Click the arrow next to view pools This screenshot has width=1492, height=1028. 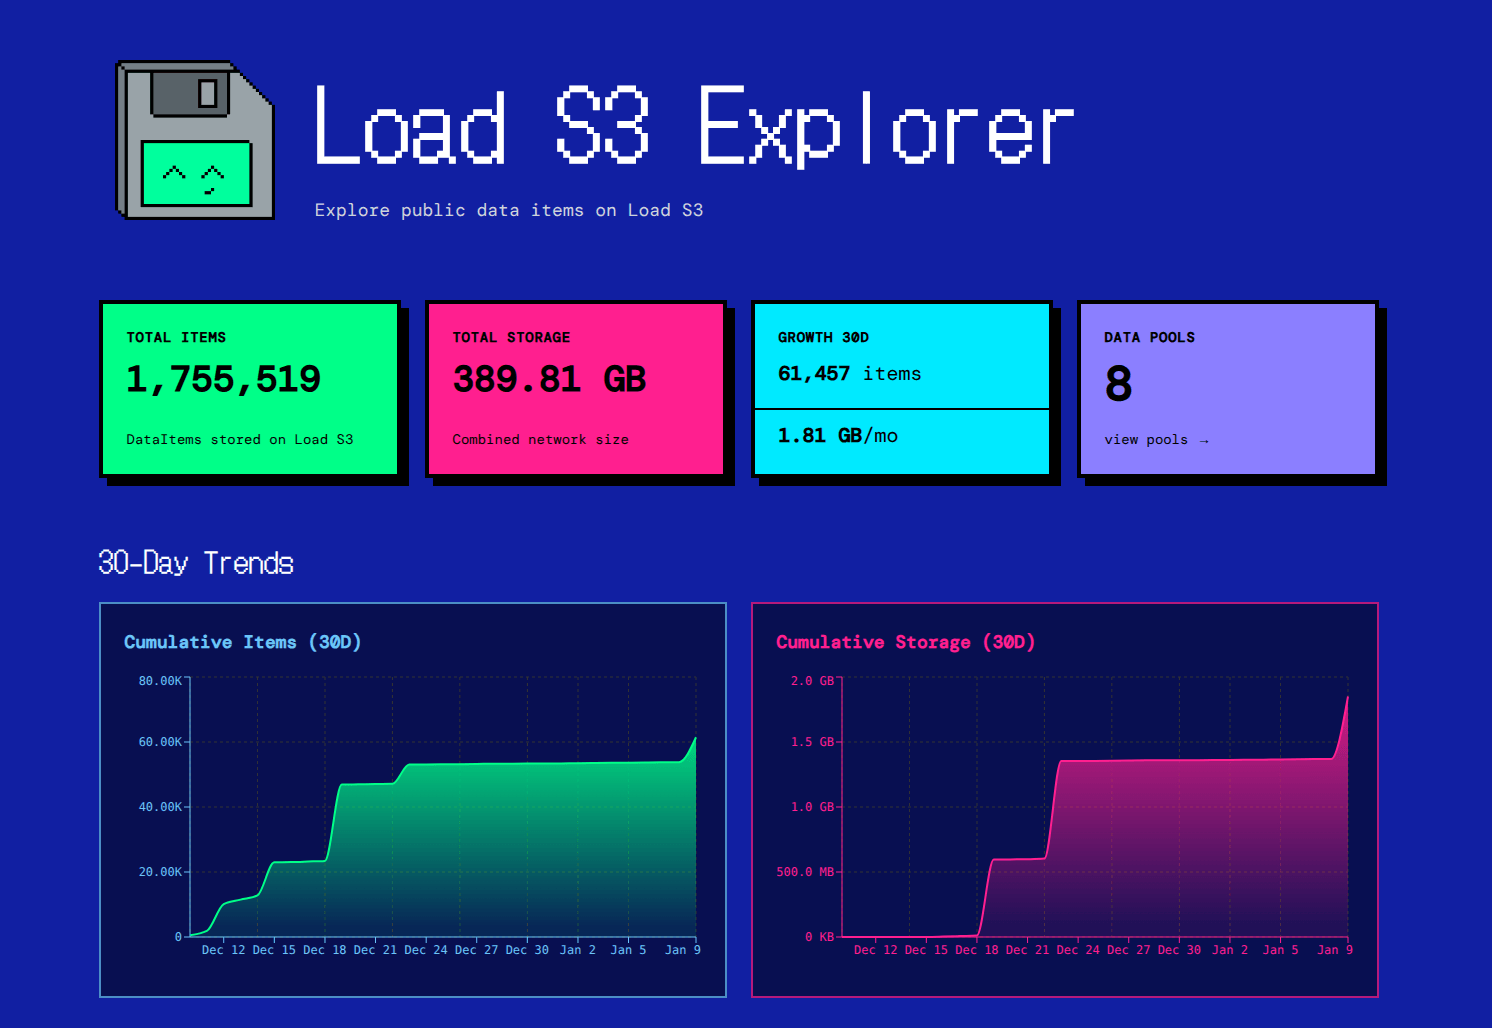click(x=1204, y=440)
